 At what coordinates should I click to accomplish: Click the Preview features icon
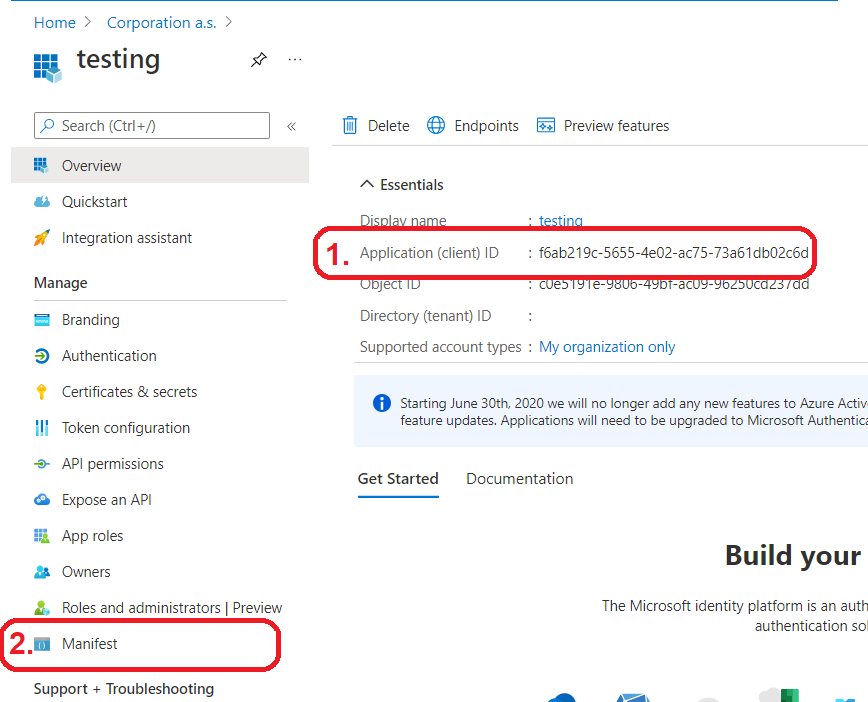tap(546, 126)
